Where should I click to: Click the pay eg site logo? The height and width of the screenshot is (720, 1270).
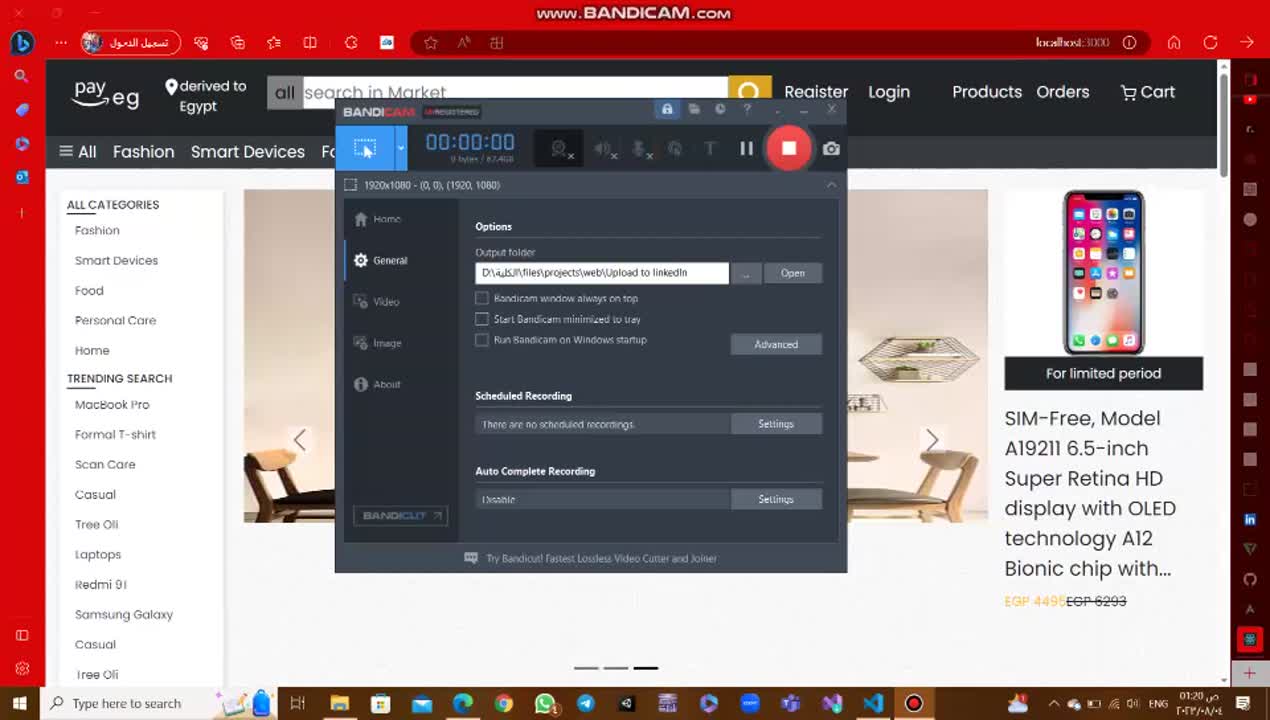click(x=106, y=93)
